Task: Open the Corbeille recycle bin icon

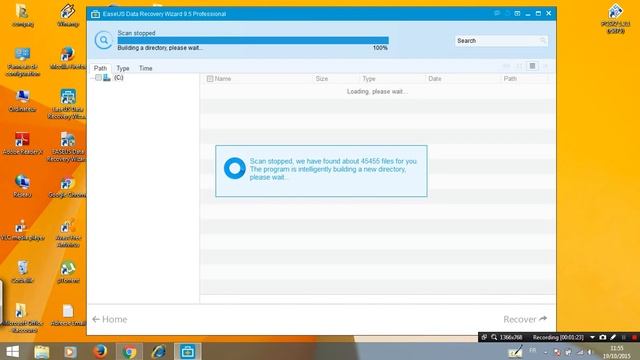Action: coord(22,272)
